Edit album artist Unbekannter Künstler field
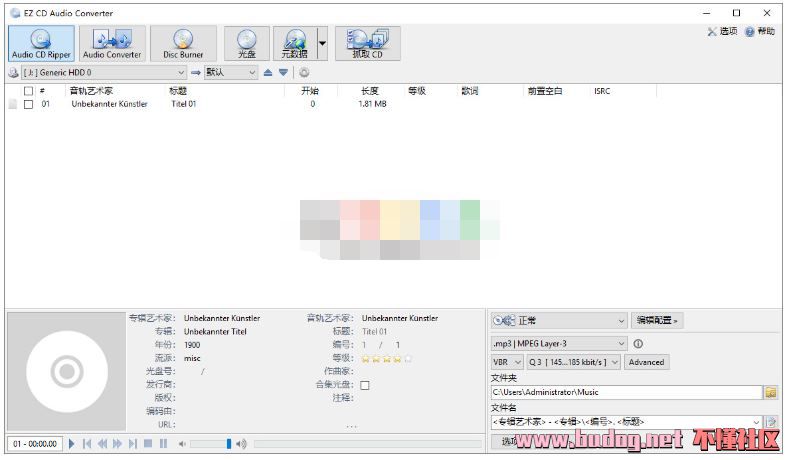The image size is (789, 460). pos(222,318)
